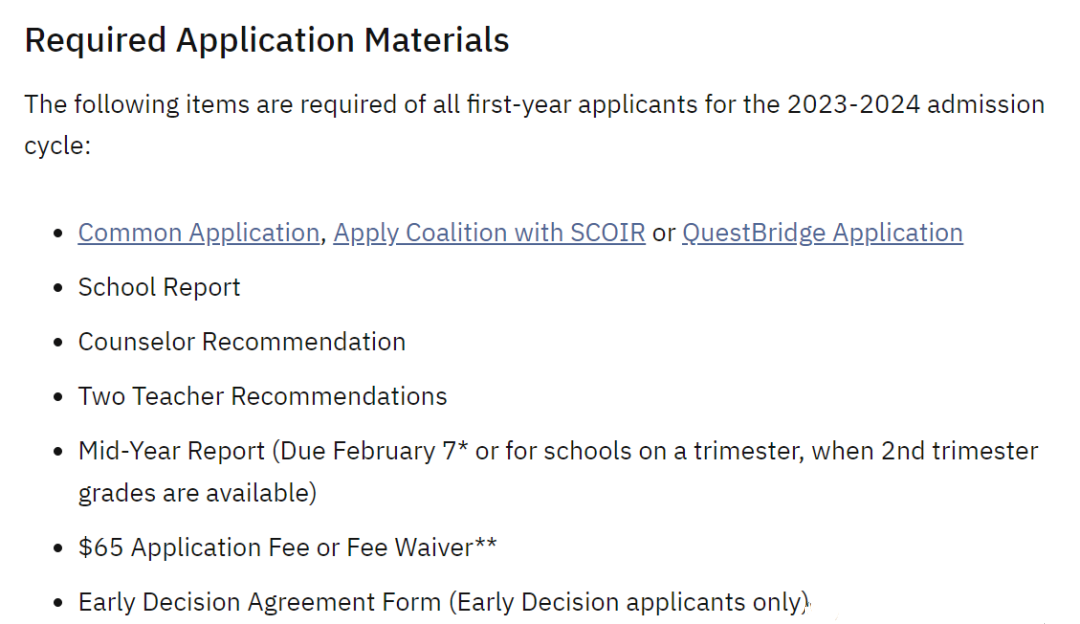The height and width of the screenshot is (624, 1080).
Task: Click the intro sentence about first-year applicants
Action: click(x=534, y=125)
